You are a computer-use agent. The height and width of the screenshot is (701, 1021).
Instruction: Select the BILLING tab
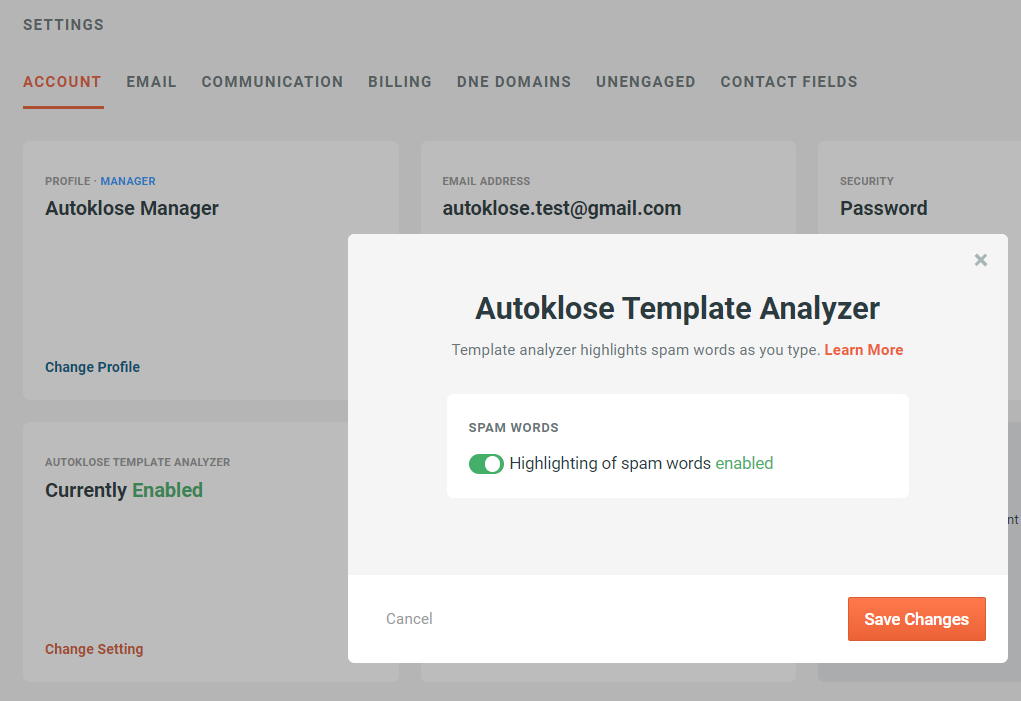pyautogui.click(x=399, y=82)
